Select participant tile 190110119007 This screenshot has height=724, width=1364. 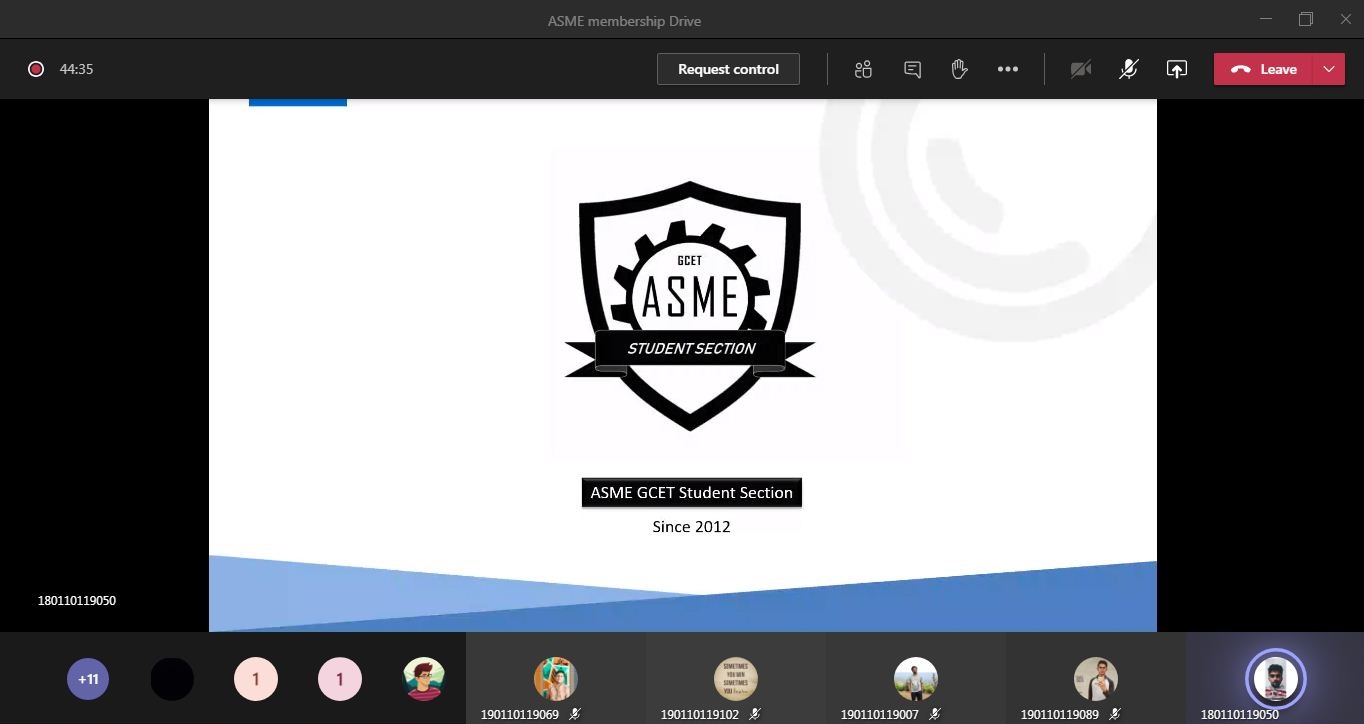(x=916, y=678)
